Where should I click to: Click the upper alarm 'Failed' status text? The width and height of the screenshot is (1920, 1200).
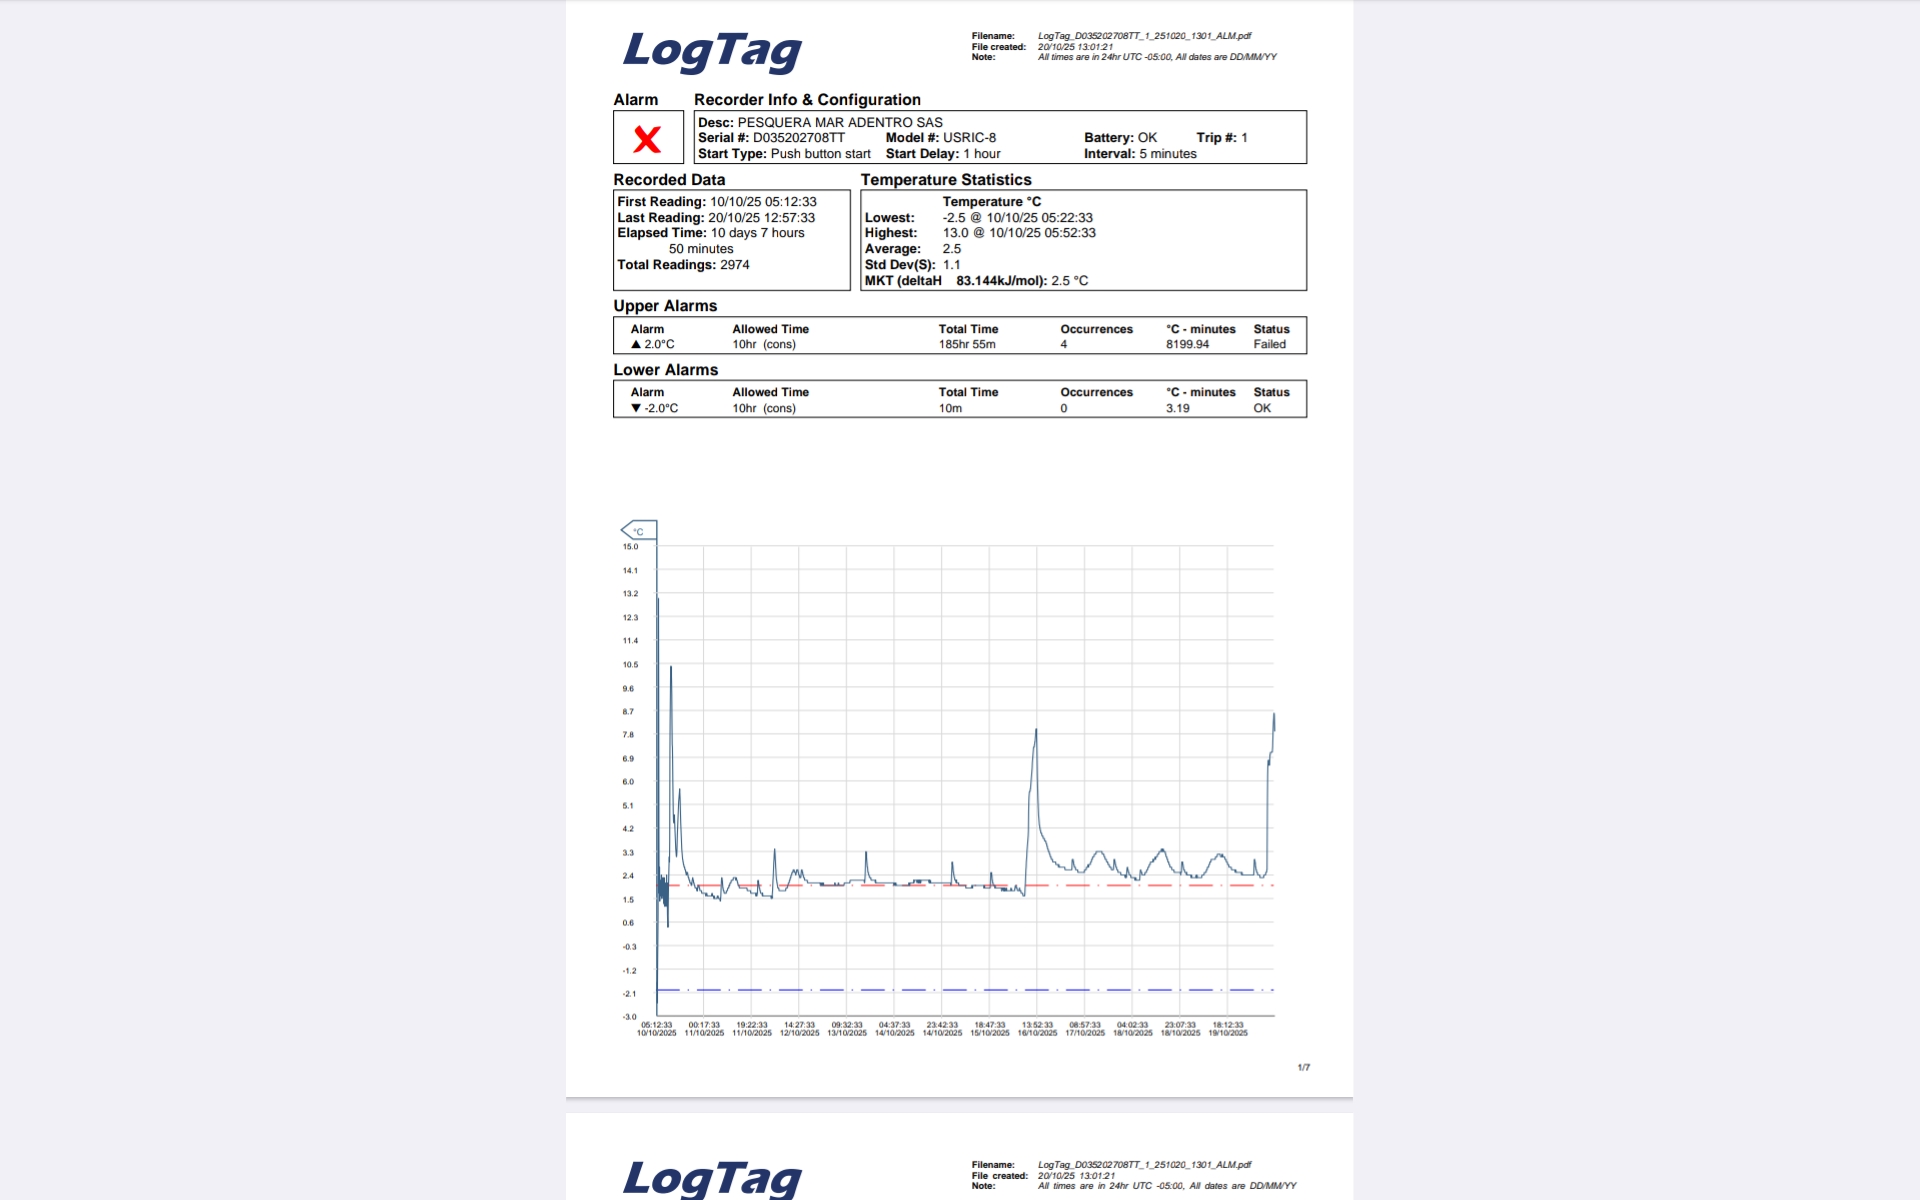tap(1269, 344)
